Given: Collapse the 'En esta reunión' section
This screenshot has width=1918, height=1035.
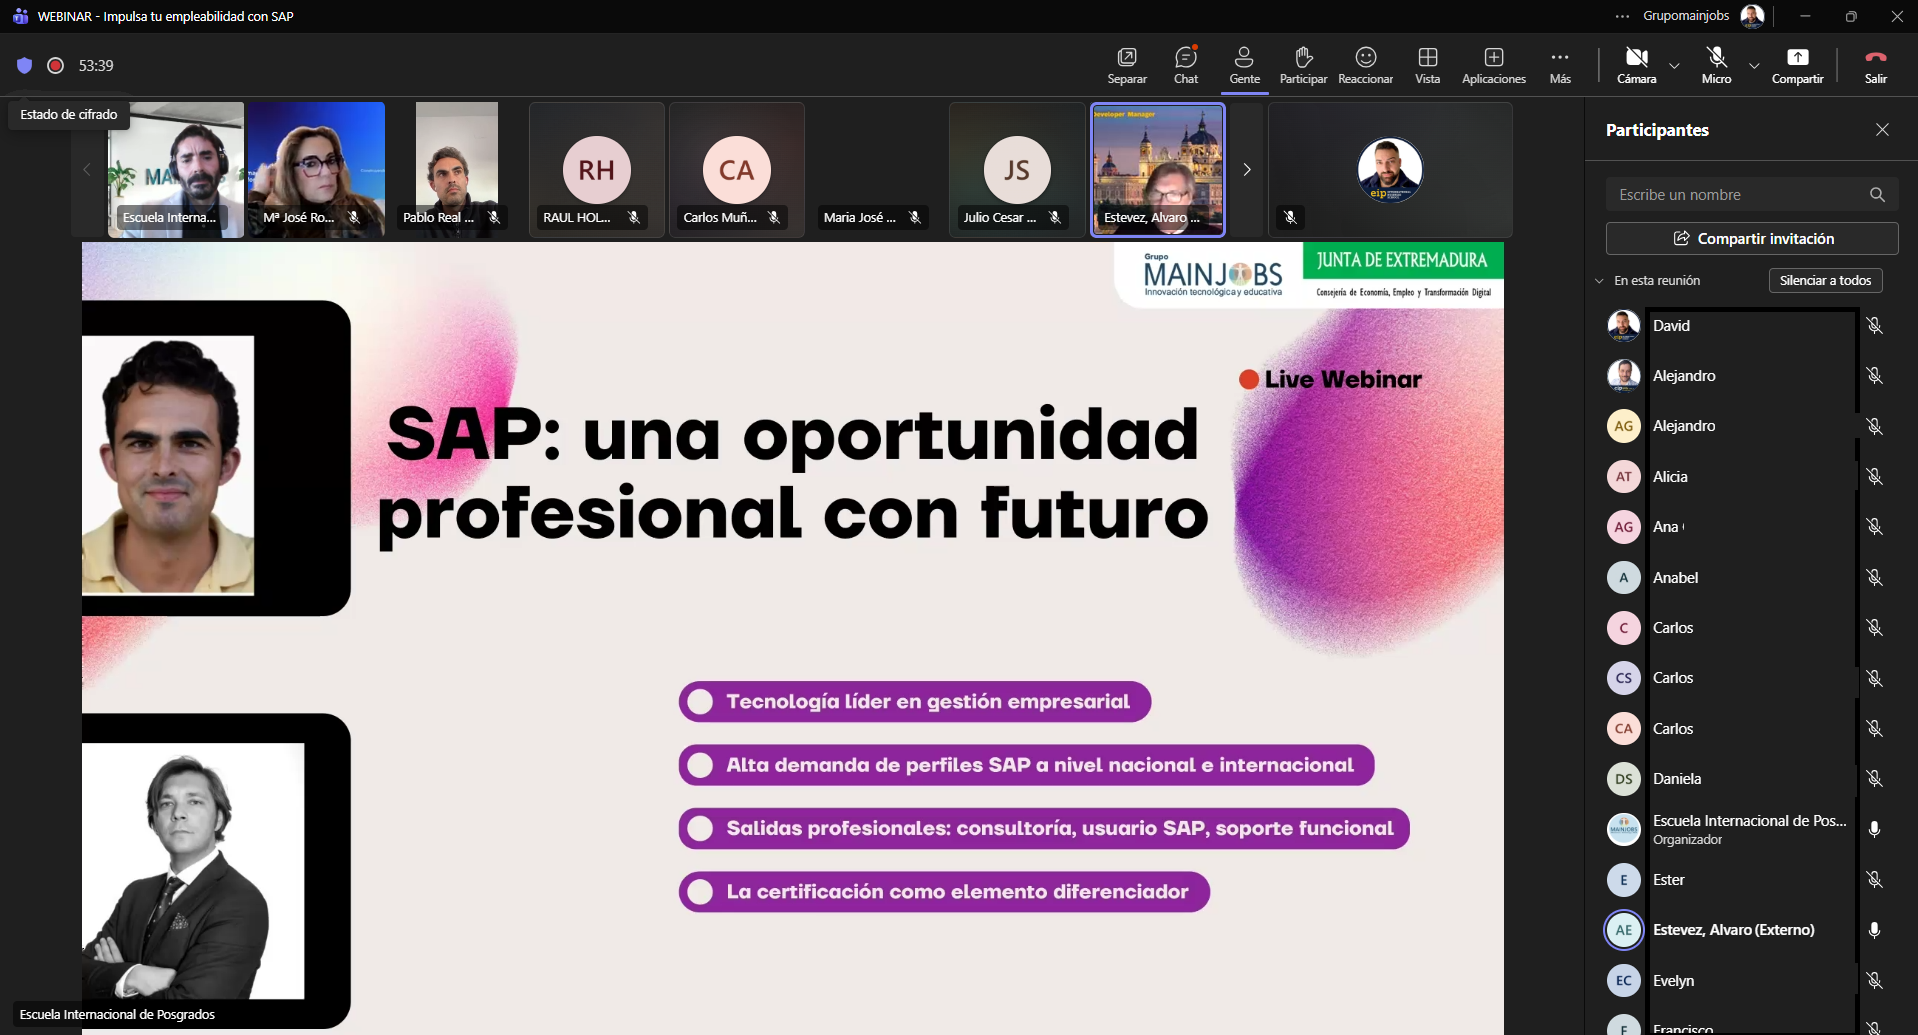Looking at the screenshot, I should pyautogui.click(x=1599, y=281).
